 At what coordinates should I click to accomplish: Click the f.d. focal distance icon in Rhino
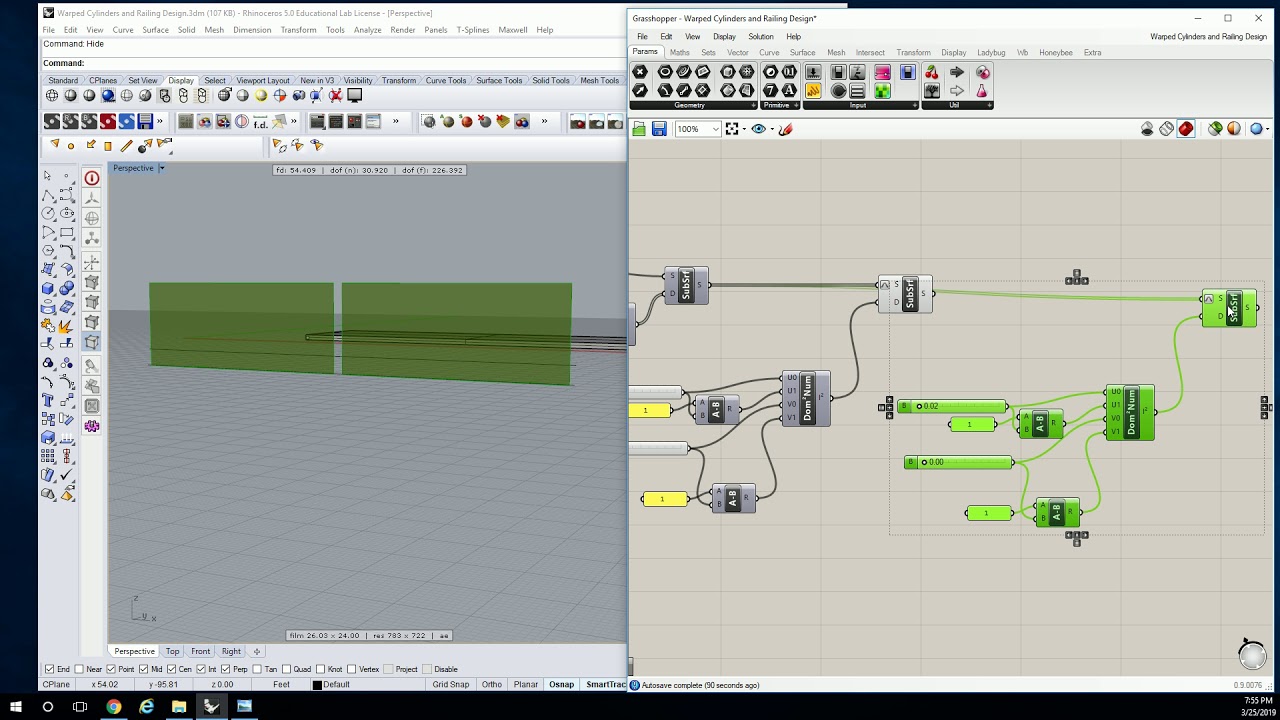click(260, 122)
